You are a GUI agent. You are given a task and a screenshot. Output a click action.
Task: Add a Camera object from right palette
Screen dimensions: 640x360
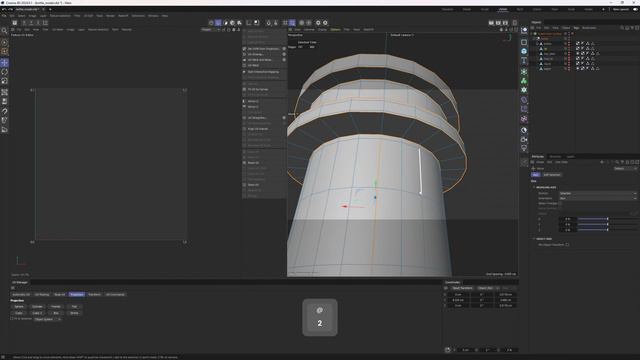[x=524, y=139]
